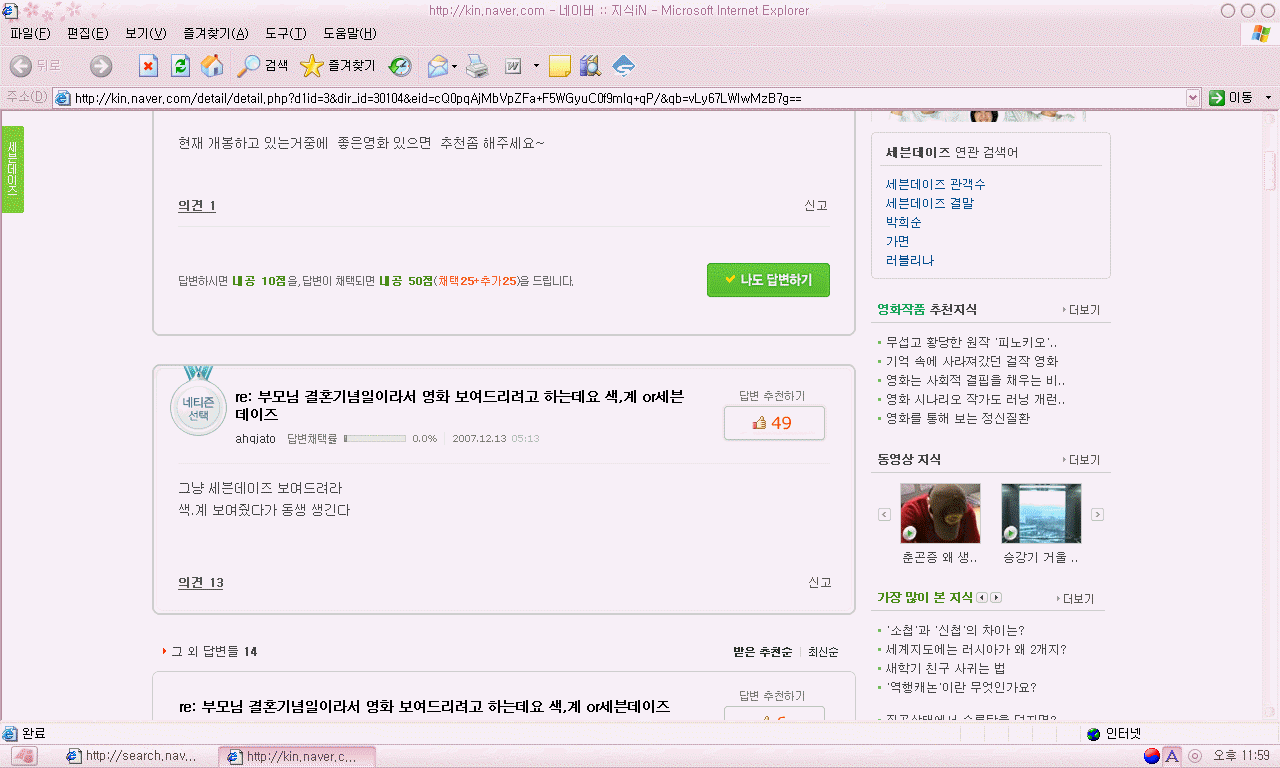This screenshot has height=768, width=1280.
Task: Open the 도구(T) menu
Action: (x=285, y=34)
